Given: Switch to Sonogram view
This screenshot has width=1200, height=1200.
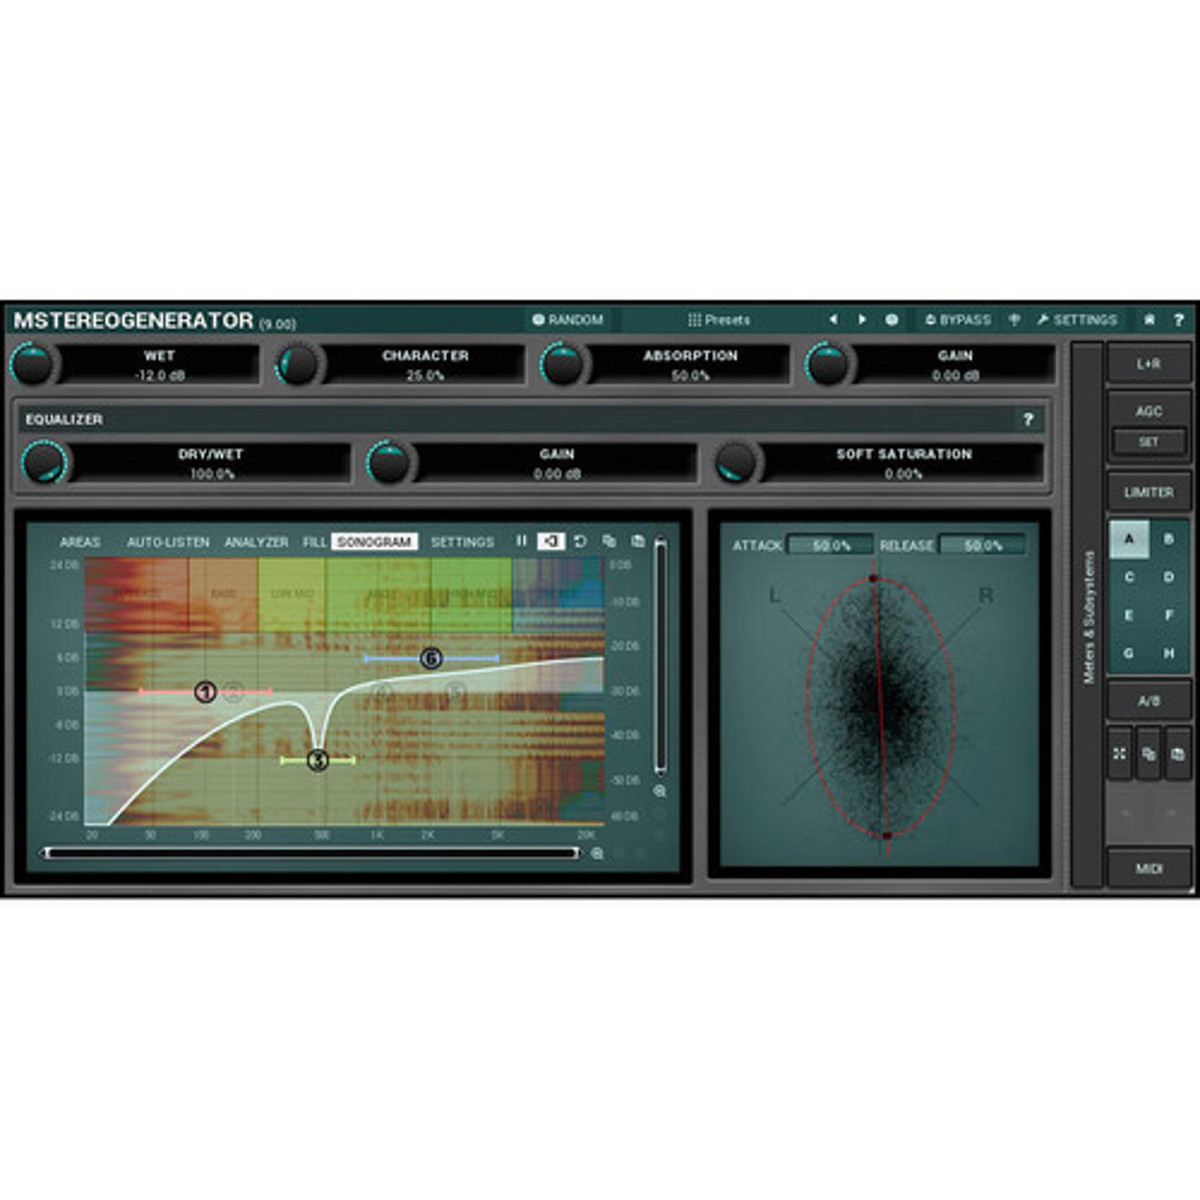Looking at the screenshot, I should (x=374, y=542).
